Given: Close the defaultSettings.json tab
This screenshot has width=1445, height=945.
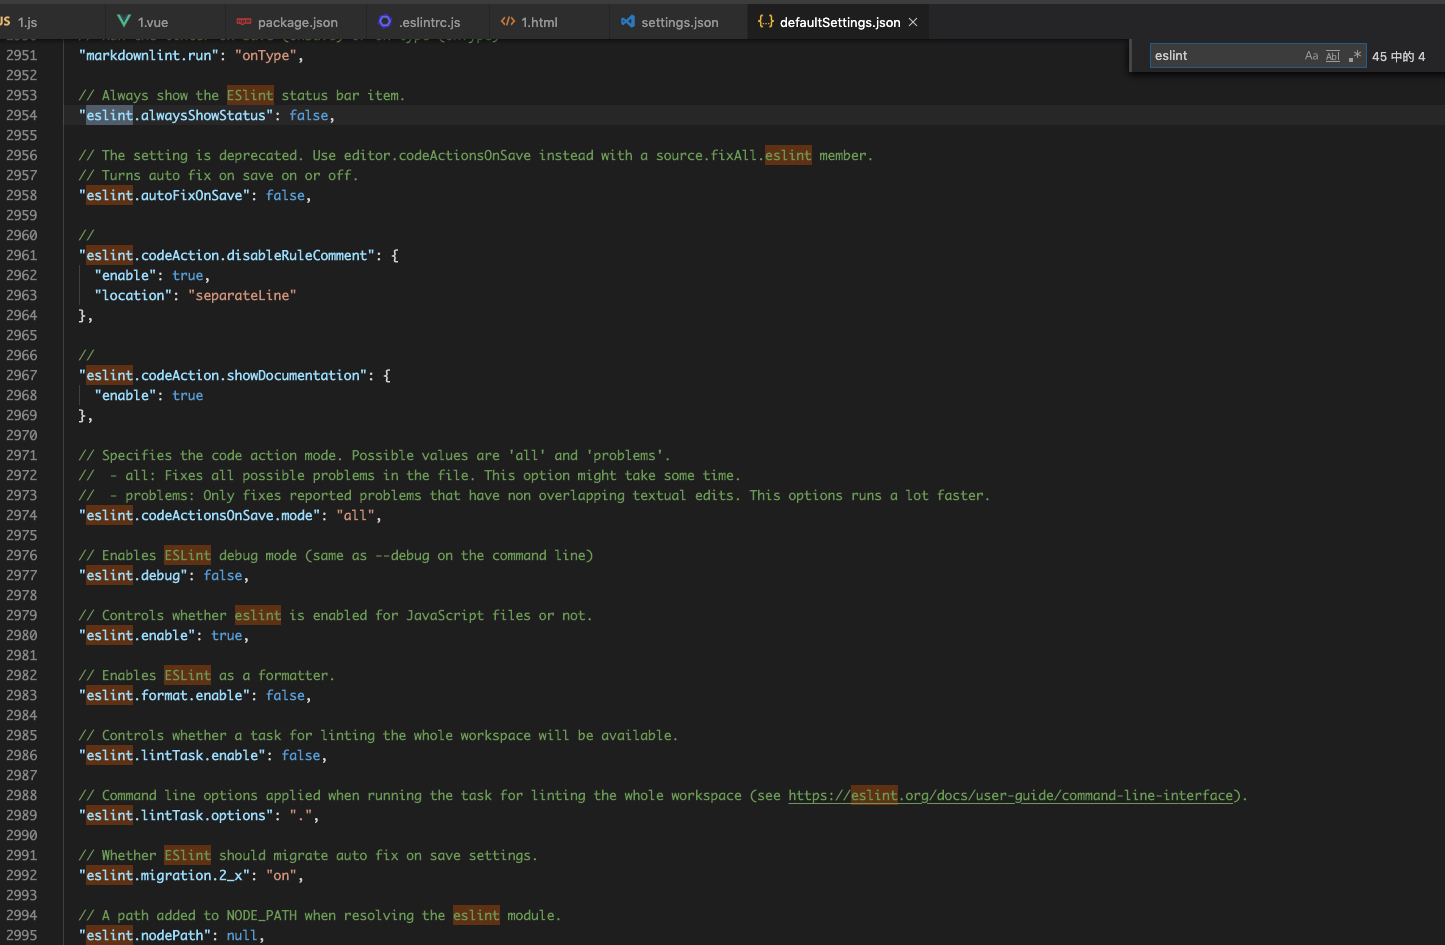Looking at the screenshot, I should 913,22.
